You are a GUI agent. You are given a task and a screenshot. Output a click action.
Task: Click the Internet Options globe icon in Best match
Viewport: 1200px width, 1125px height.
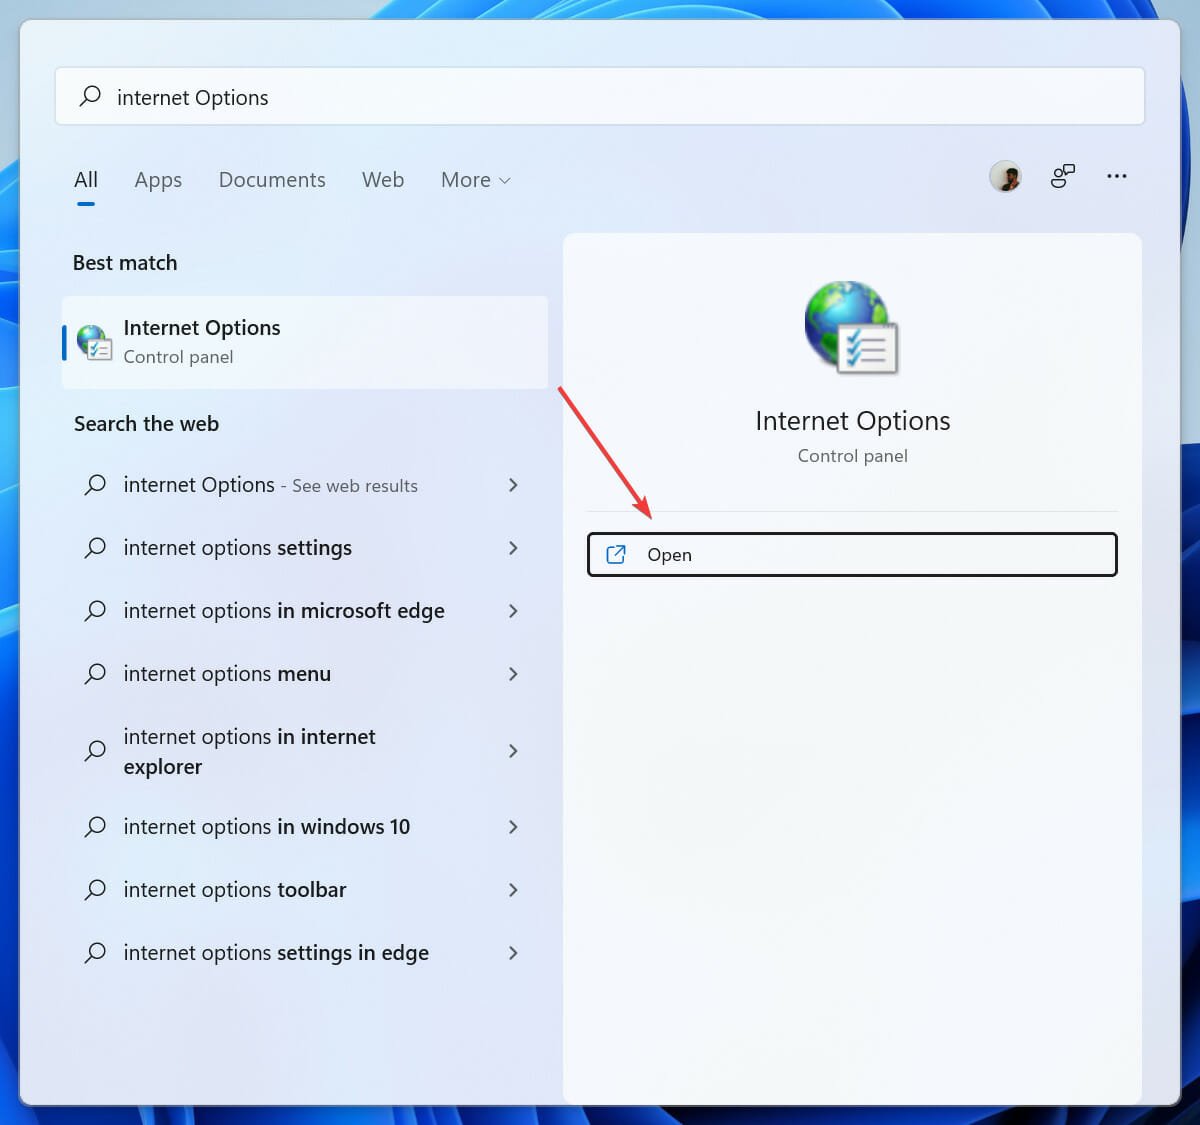coord(95,342)
